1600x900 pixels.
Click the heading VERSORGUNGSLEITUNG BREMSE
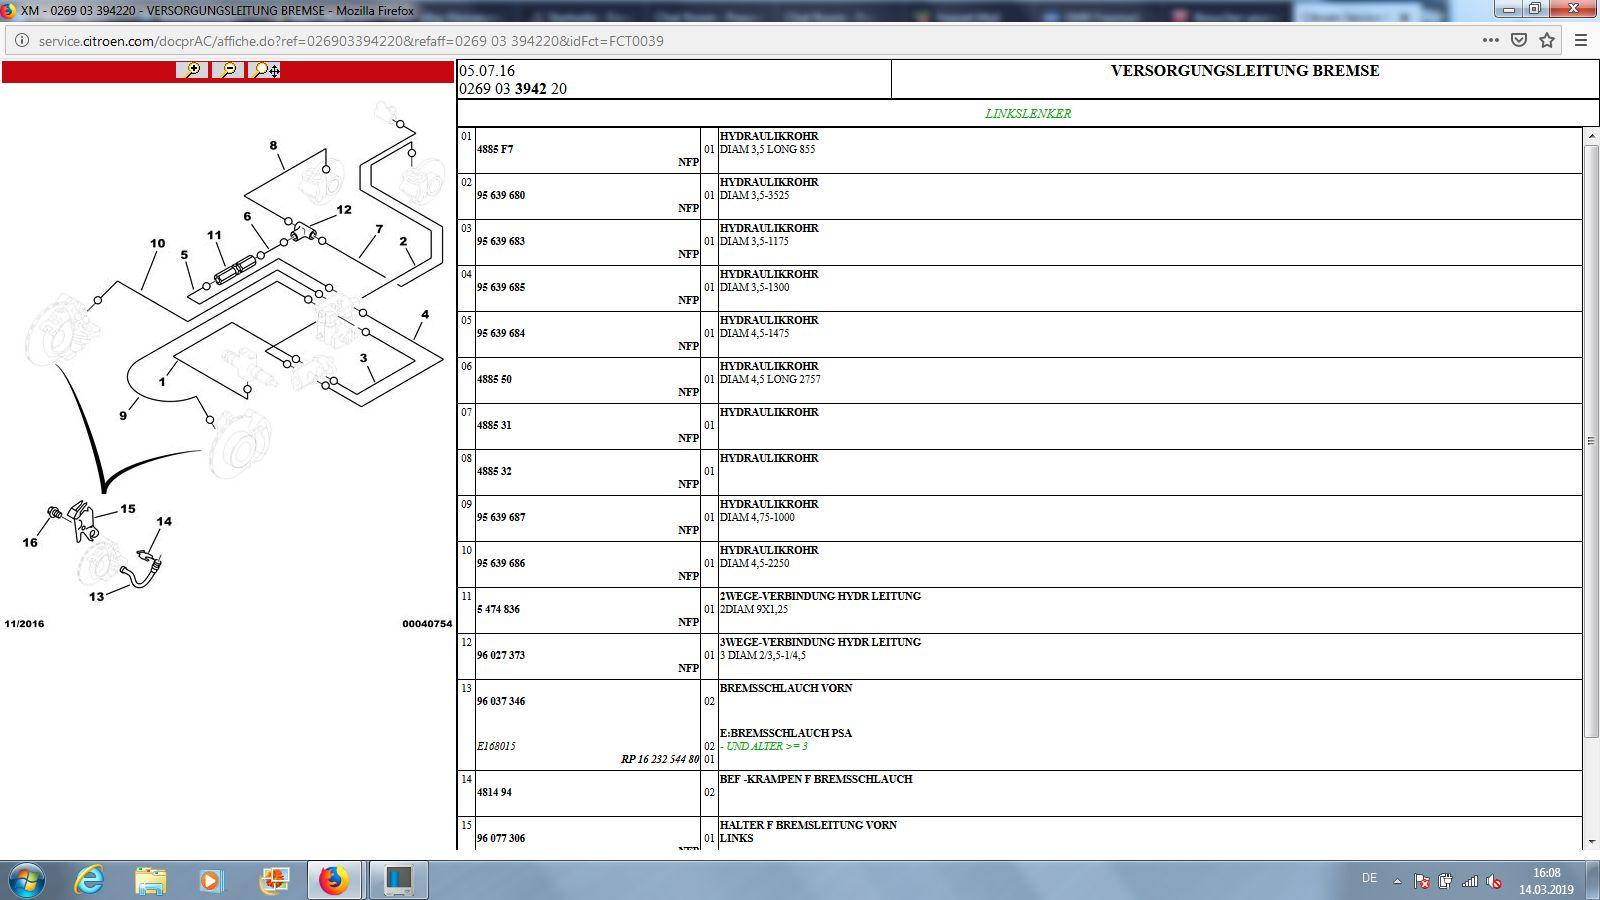1245,71
